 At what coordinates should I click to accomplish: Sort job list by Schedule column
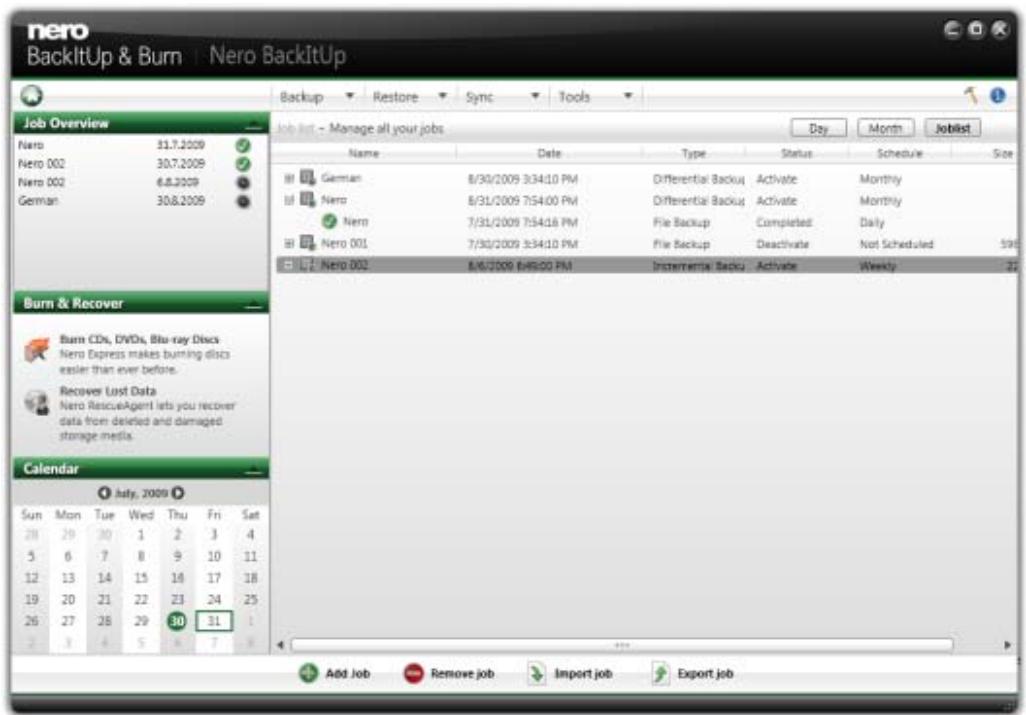pyautogui.click(x=900, y=153)
